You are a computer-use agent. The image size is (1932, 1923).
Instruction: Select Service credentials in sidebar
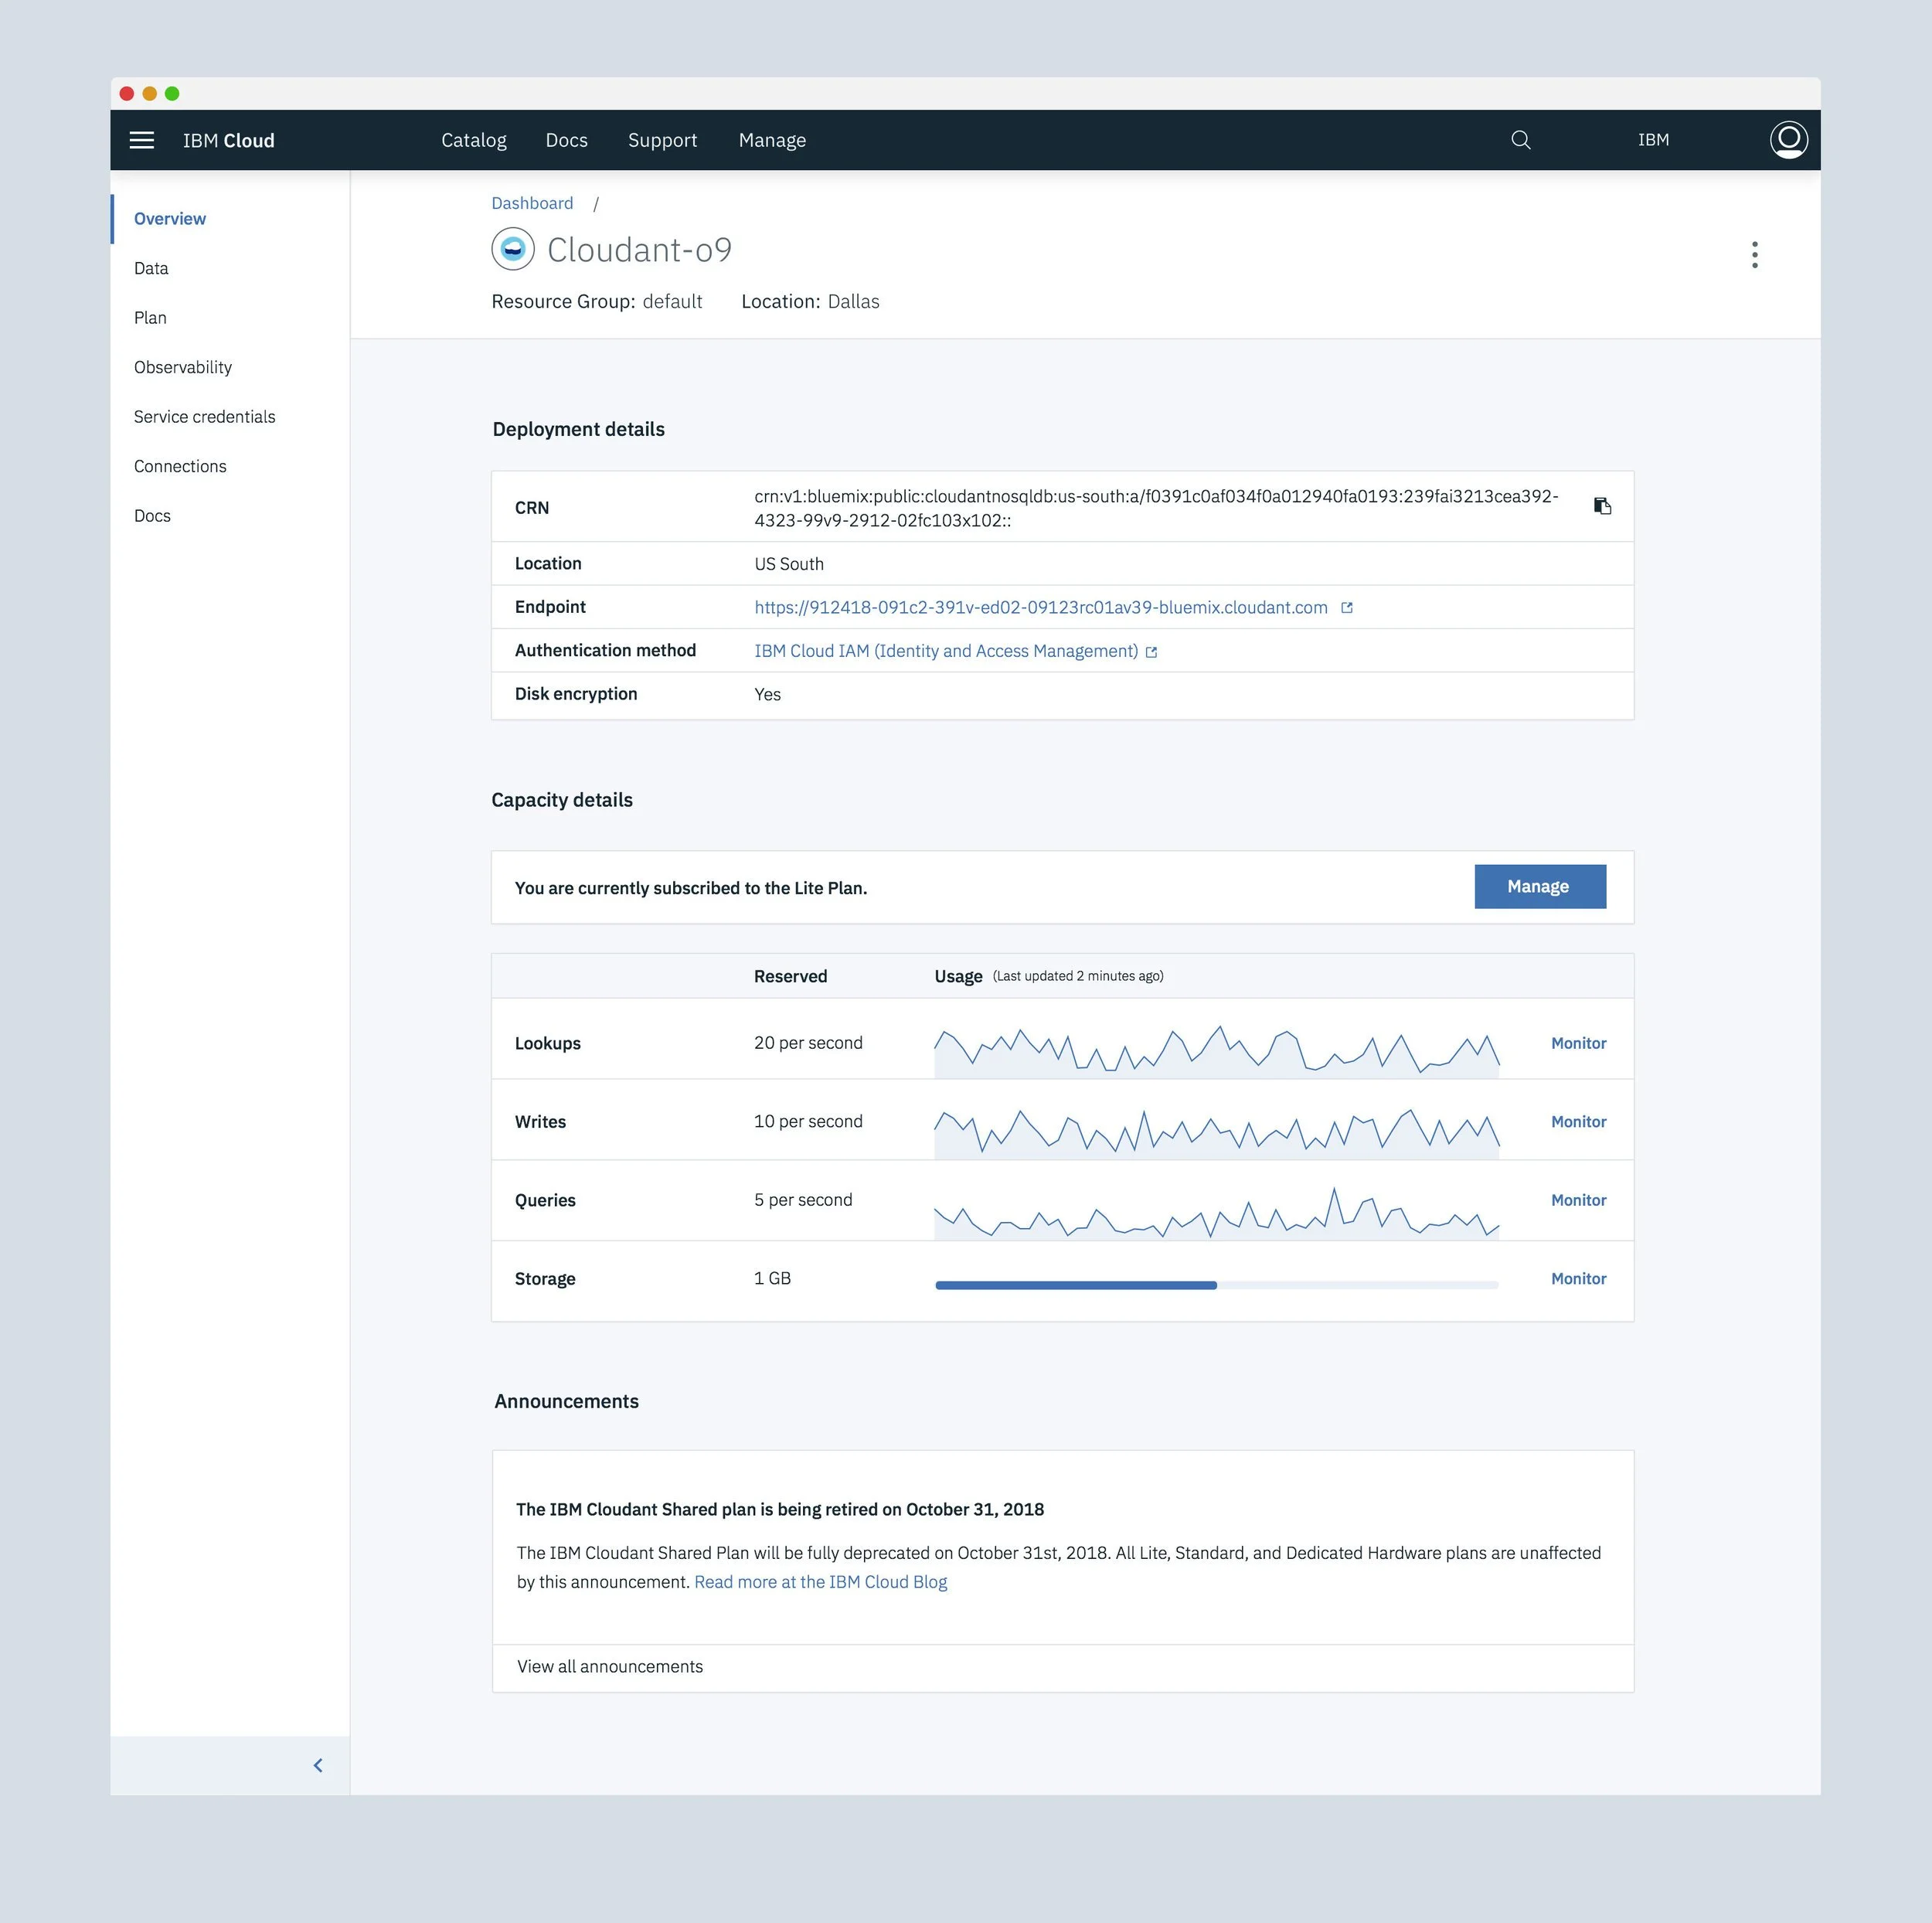click(x=204, y=417)
